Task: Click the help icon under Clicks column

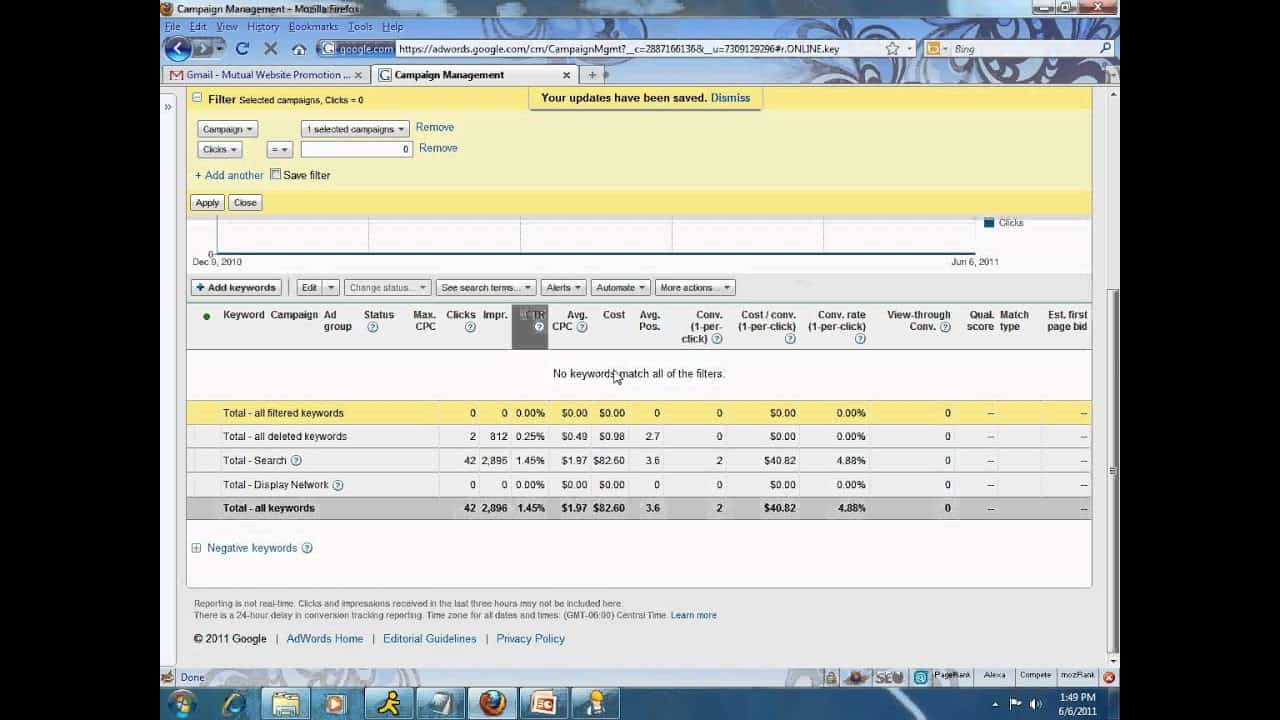Action: coord(470,327)
